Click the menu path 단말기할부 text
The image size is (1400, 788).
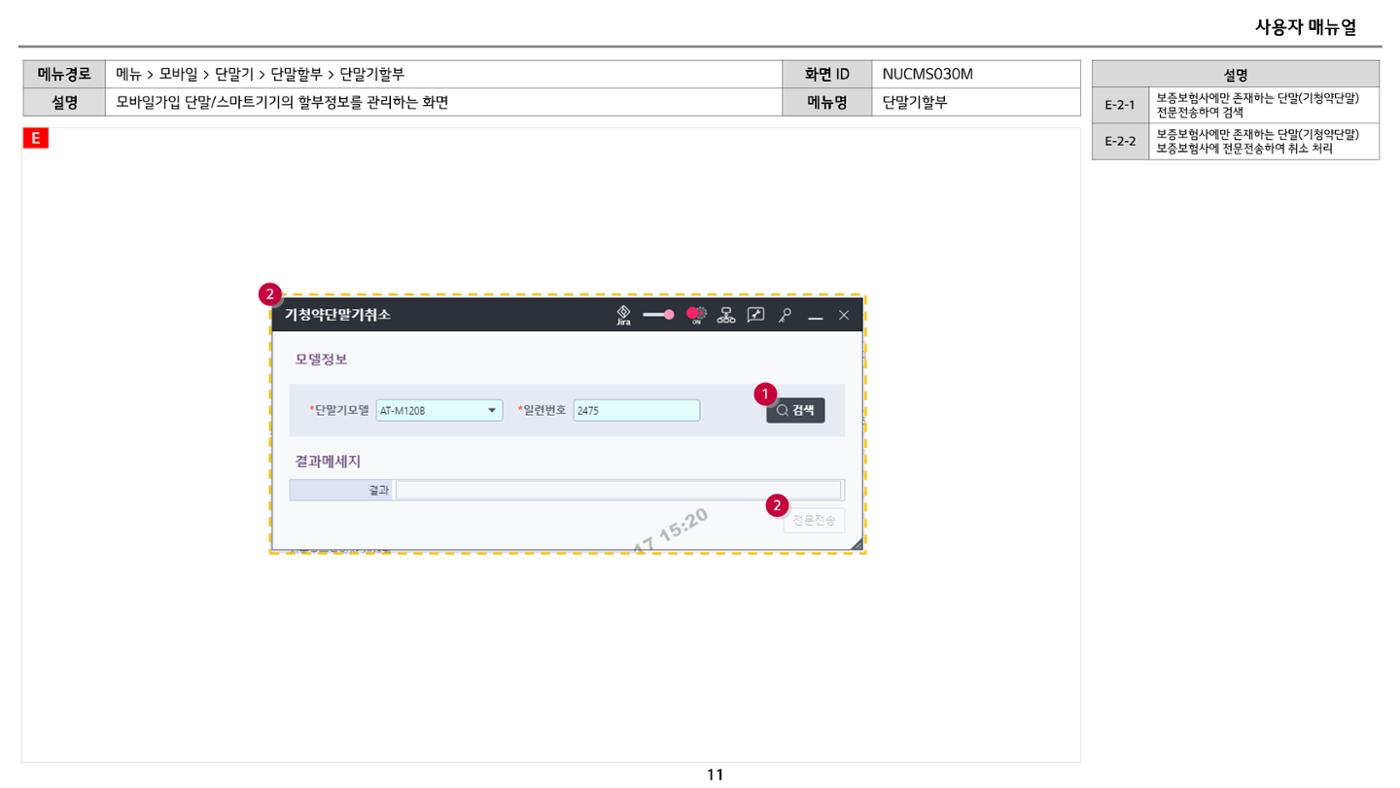tap(372, 74)
